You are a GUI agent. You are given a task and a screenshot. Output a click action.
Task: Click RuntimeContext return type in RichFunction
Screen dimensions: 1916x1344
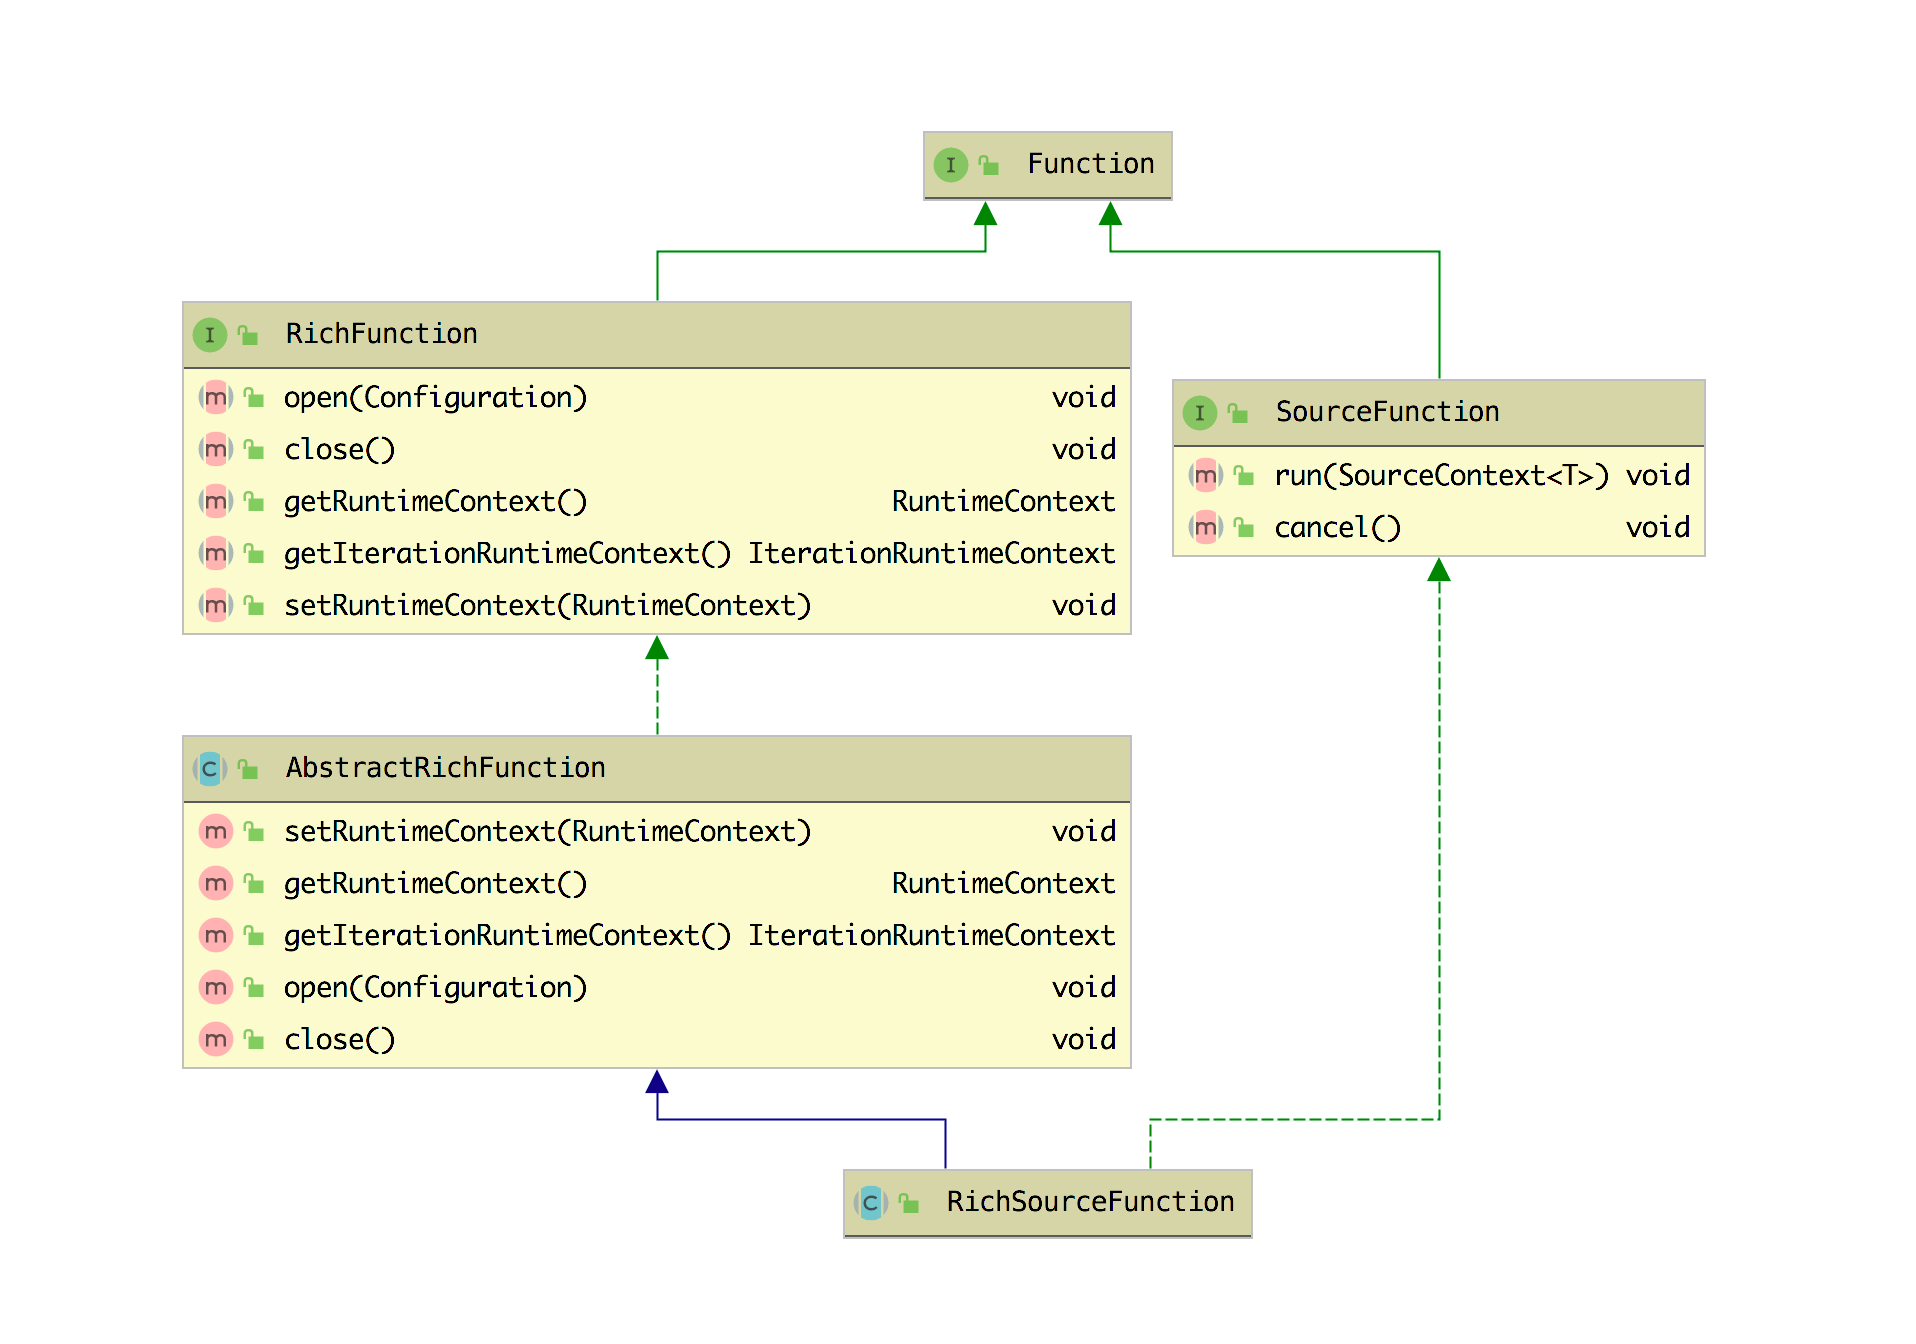tap(1003, 502)
